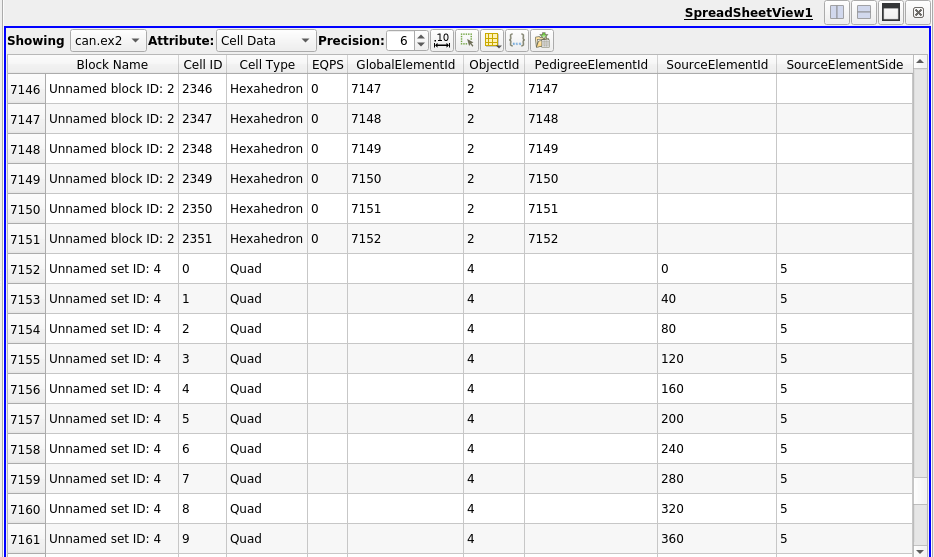Click the GlobalElementId column header
Screen dimensions: 934x557
pos(405,65)
